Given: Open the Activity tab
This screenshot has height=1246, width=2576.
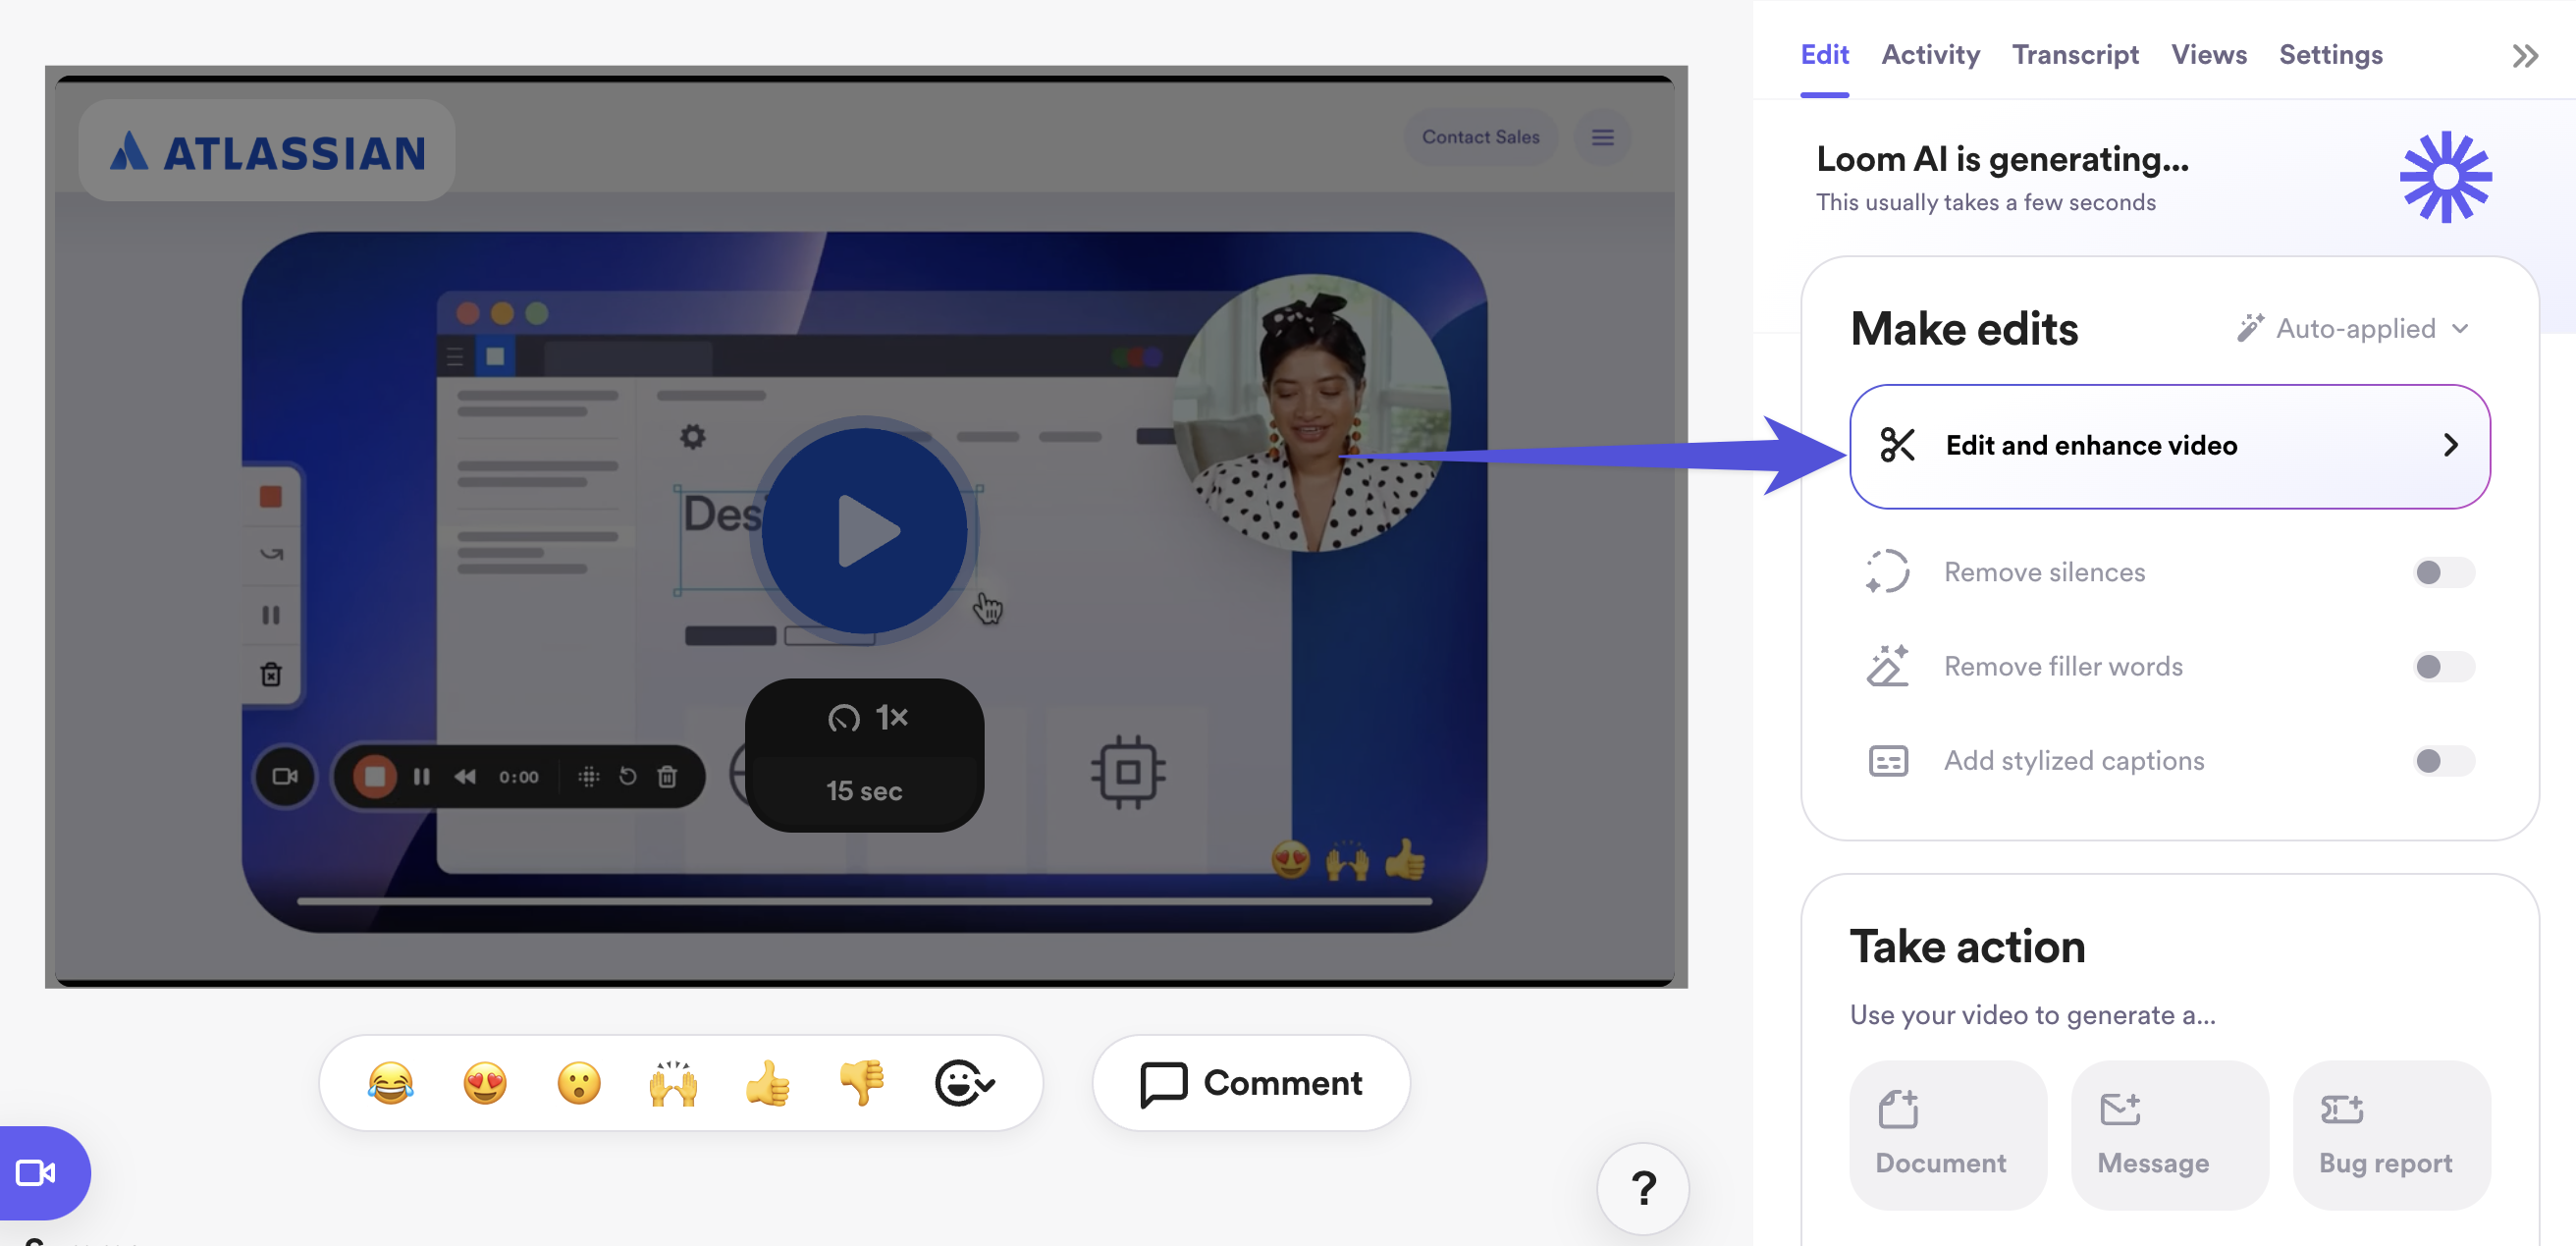Looking at the screenshot, I should point(1929,55).
